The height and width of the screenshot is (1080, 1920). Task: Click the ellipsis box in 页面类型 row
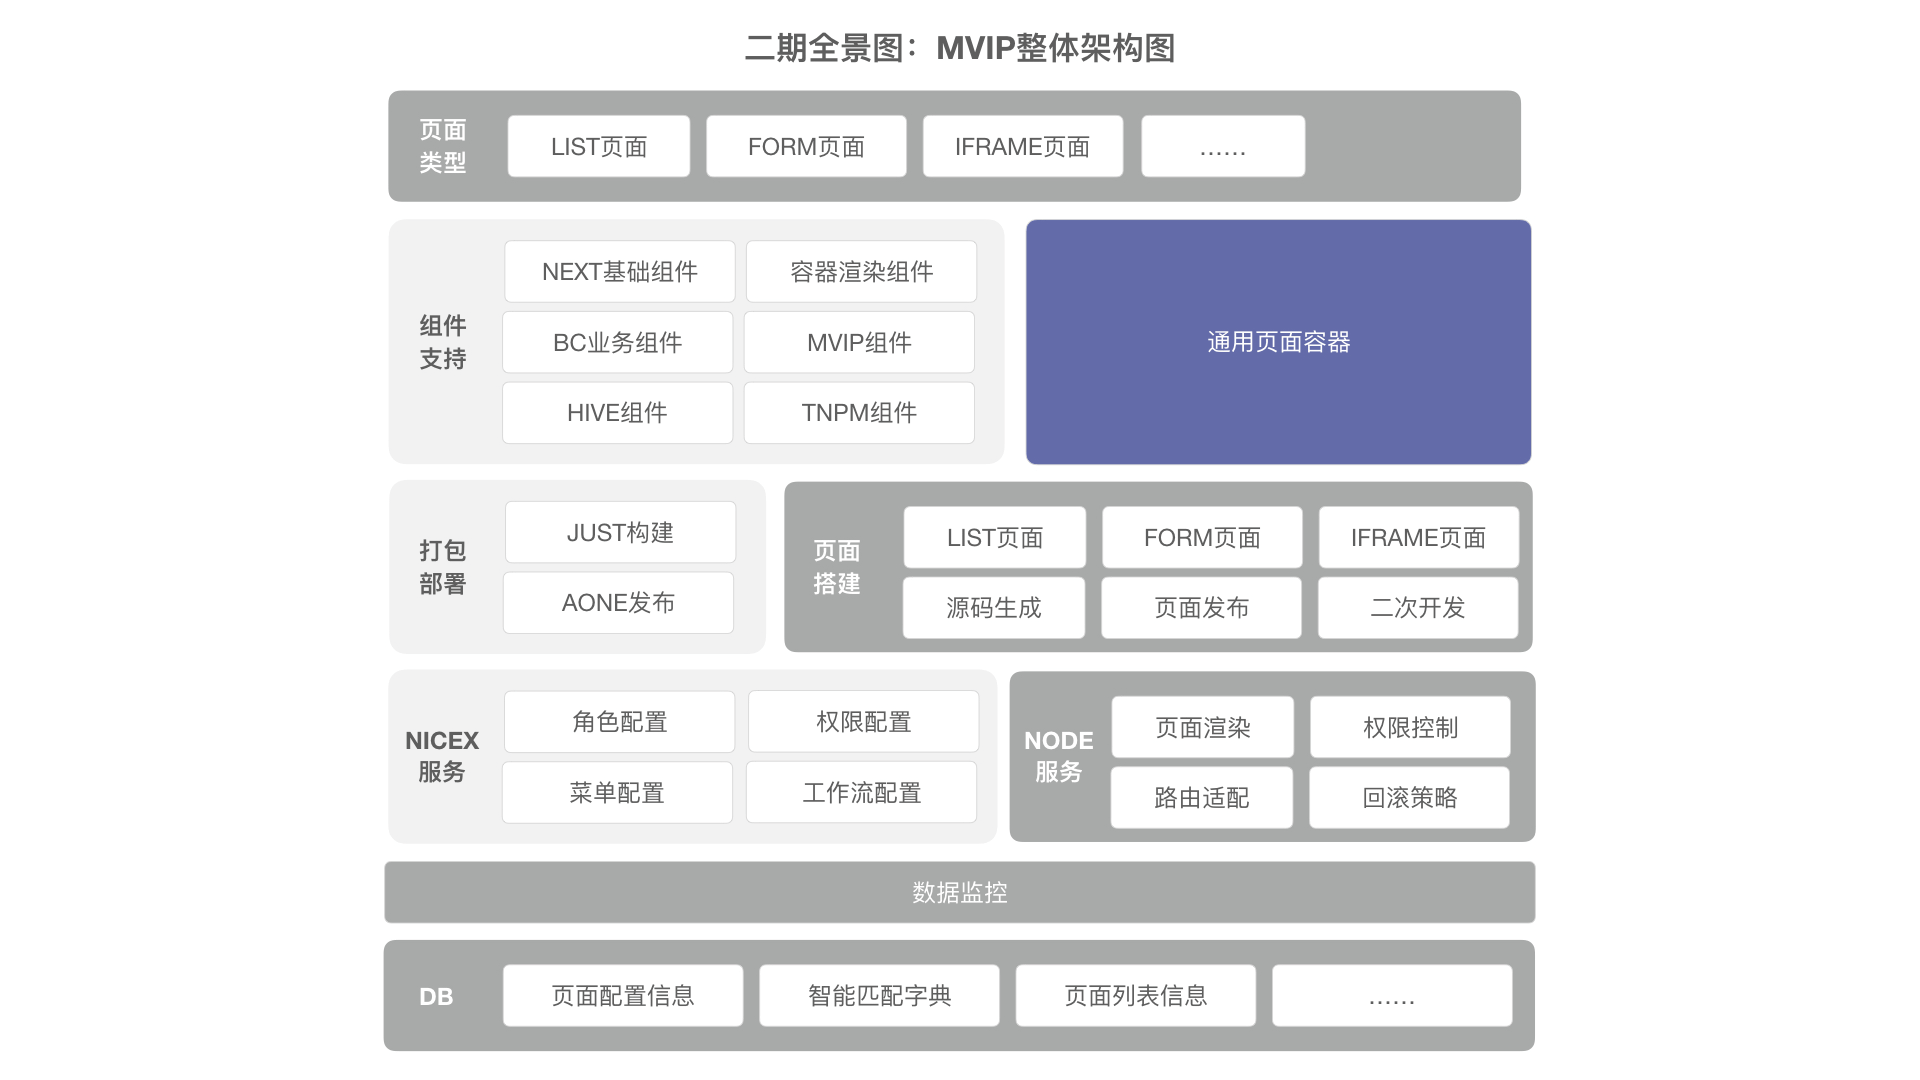1222,147
